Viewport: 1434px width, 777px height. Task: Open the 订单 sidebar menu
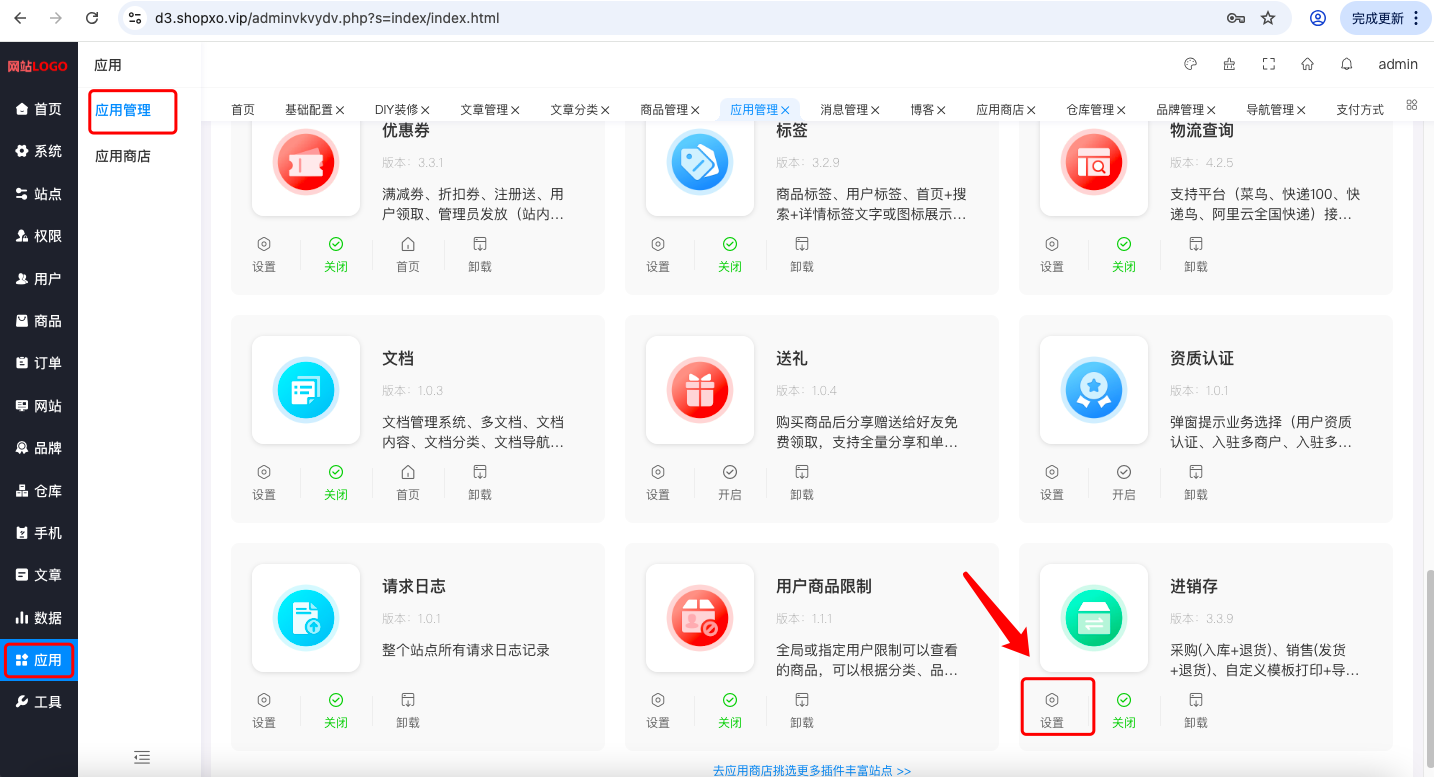39,363
